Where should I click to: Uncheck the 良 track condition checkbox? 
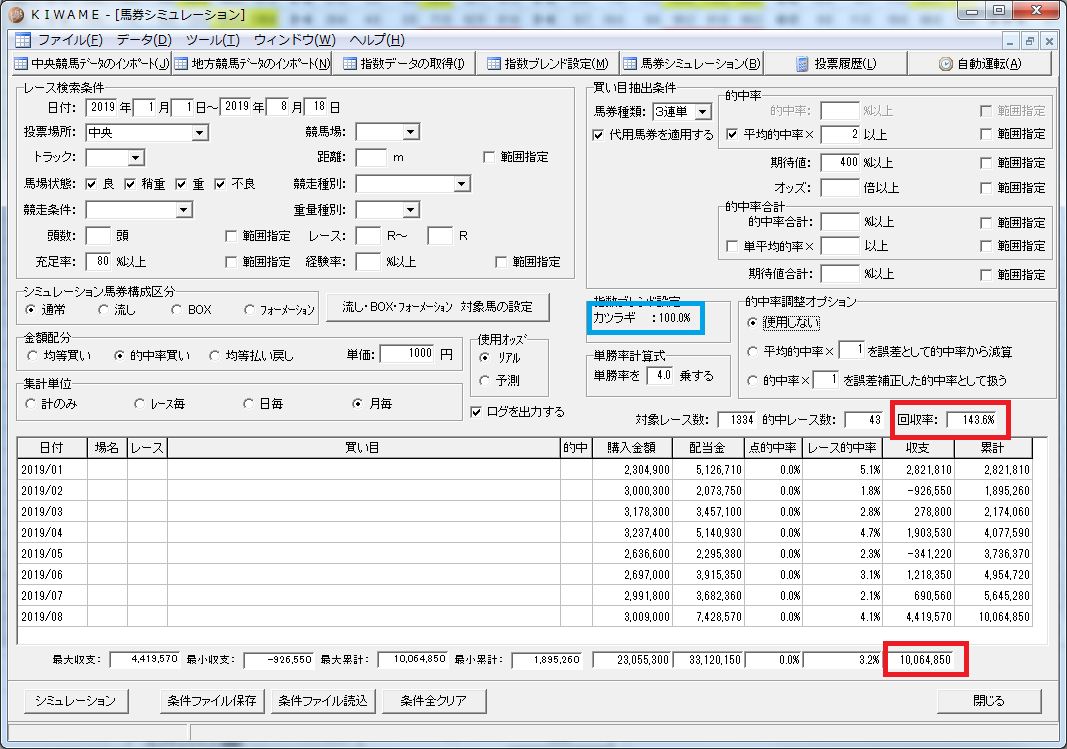tap(91, 184)
